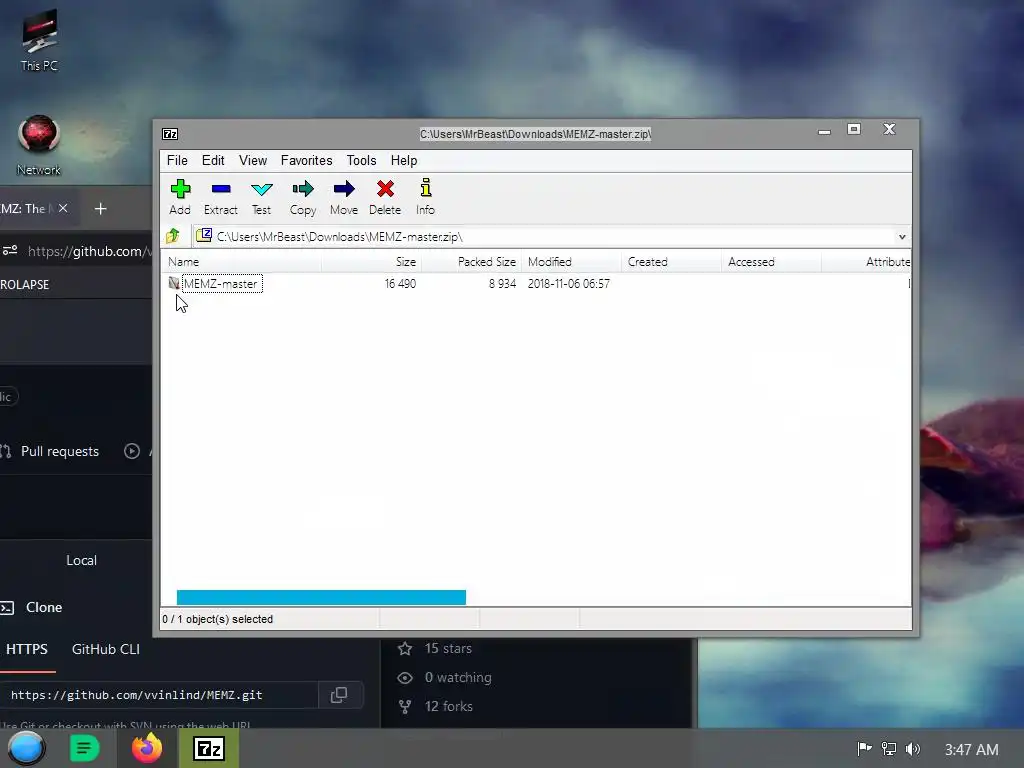
Task: Select the Copy toolbar icon
Action: pos(303,197)
